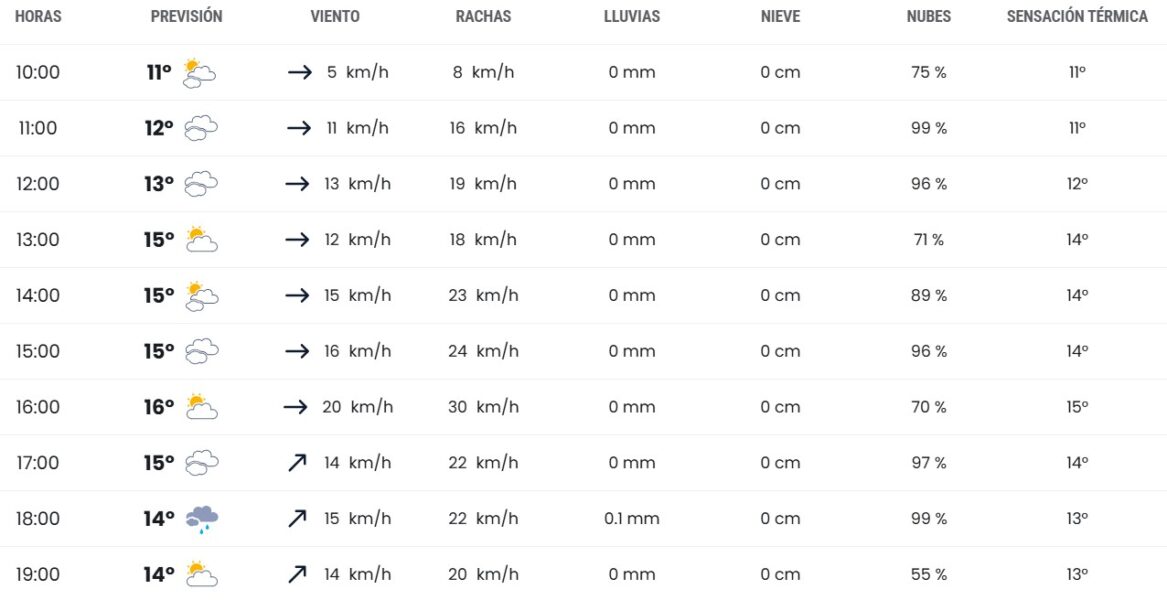This screenshot has width=1167, height=600.
Task: Click the HORAS column header
Action: 38,17
